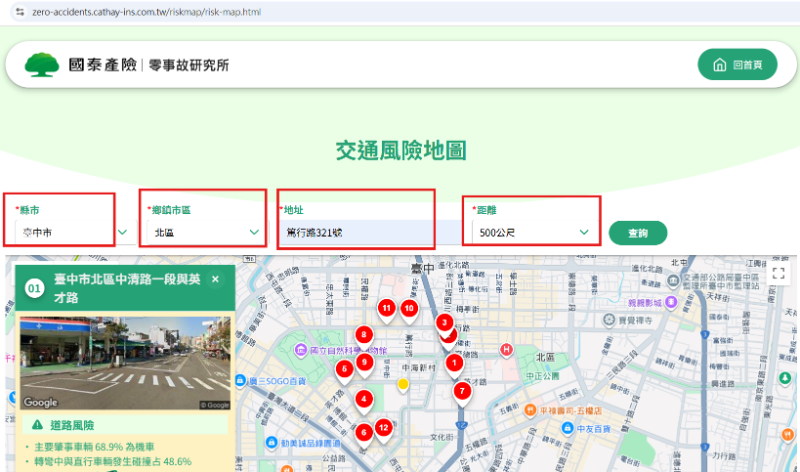Select map marker number 1
Screen dimensions: 800x472
454,363
